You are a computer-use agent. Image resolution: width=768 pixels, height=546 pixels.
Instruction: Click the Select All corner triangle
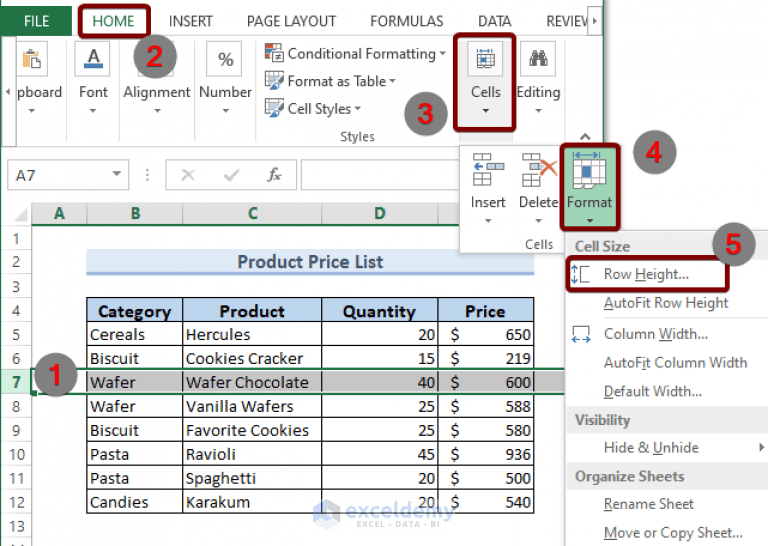pos(20,214)
